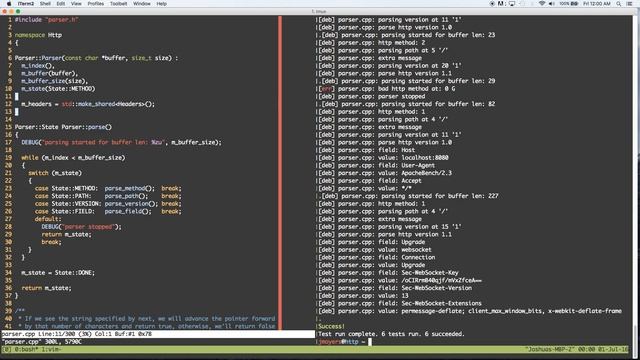Open the iTerm2 application menu

[x=26, y=4]
